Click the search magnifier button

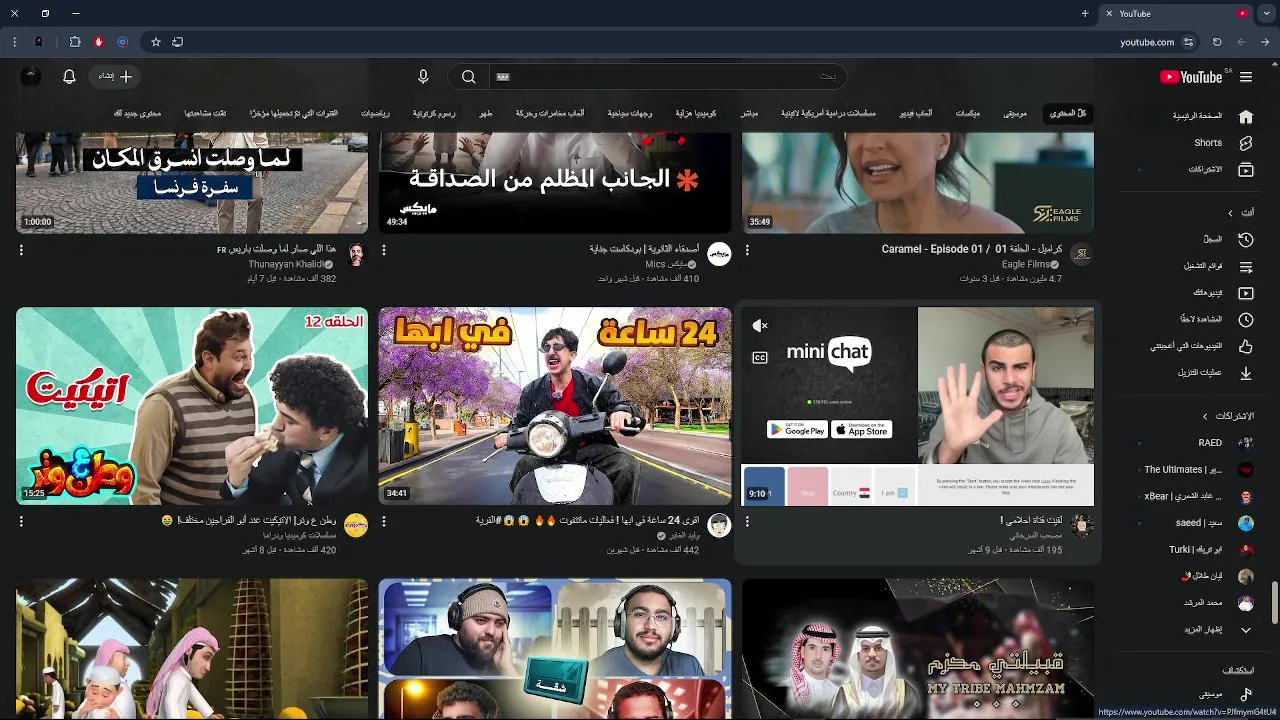[468, 77]
